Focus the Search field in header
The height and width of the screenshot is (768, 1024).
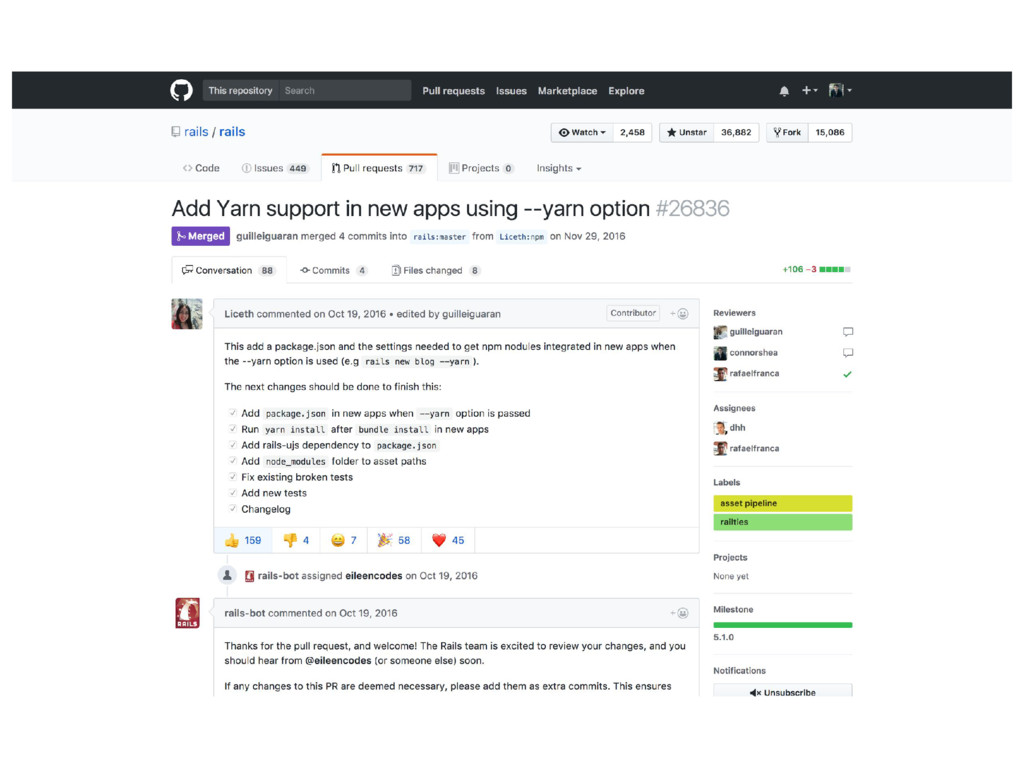pos(345,90)
